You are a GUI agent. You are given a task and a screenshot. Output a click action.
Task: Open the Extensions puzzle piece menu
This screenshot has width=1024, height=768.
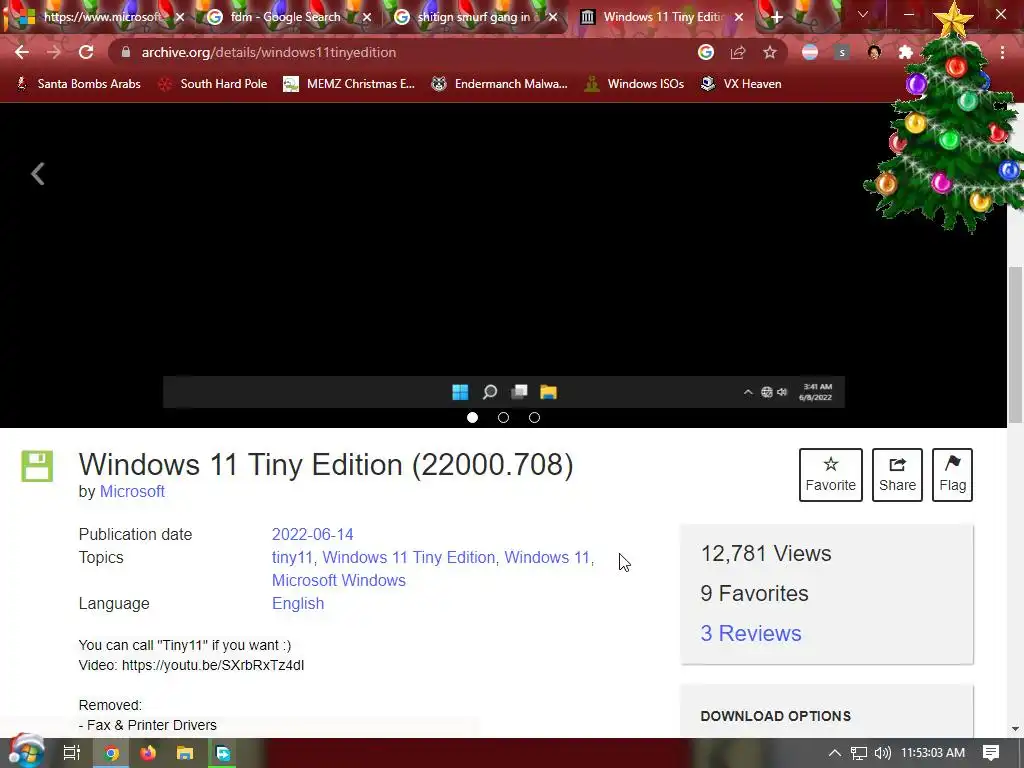point(906,52)
